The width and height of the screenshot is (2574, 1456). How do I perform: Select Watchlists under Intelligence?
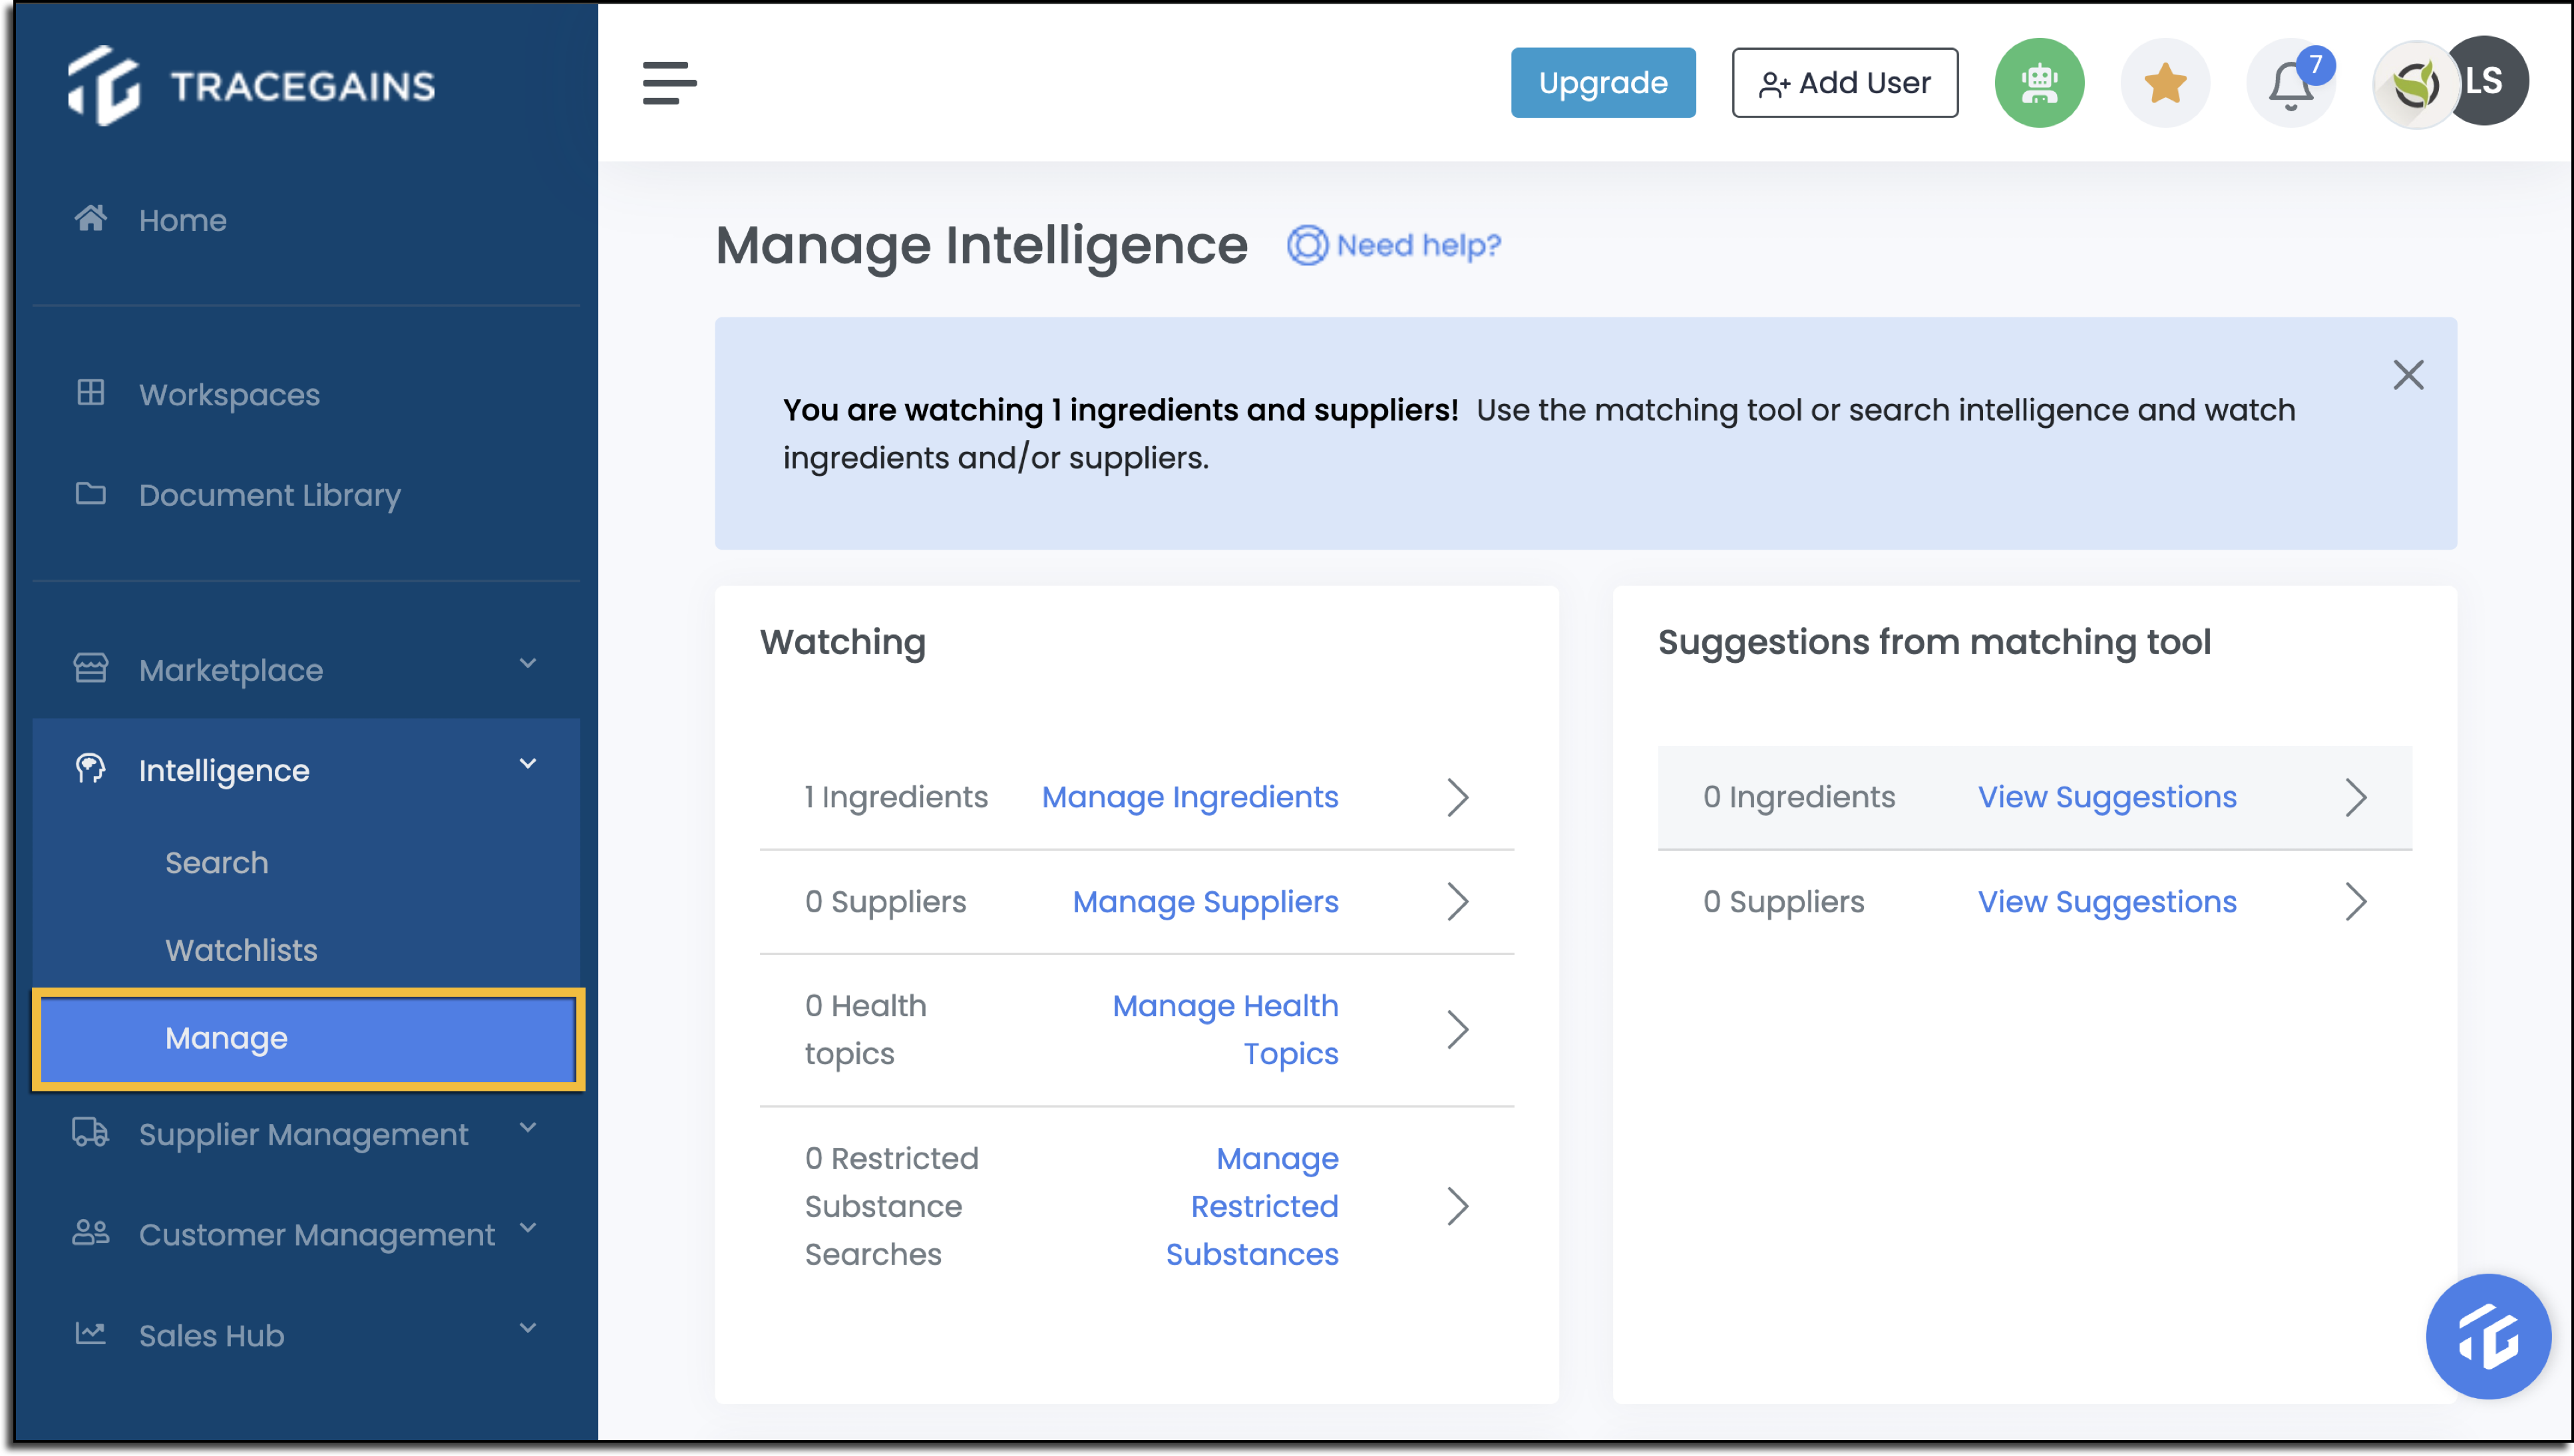[241, 950]
